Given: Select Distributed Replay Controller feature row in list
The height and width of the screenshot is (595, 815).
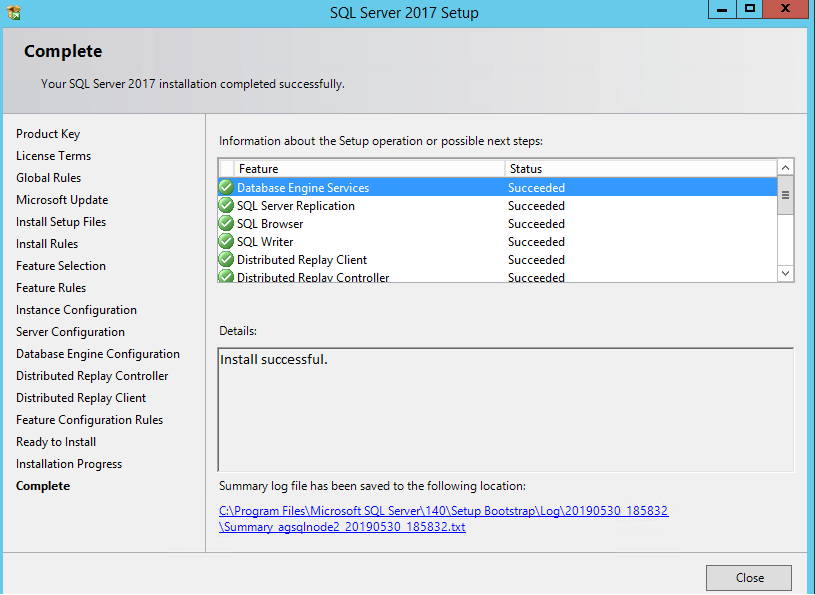Looking at the screenshot, I should point(498,276).
